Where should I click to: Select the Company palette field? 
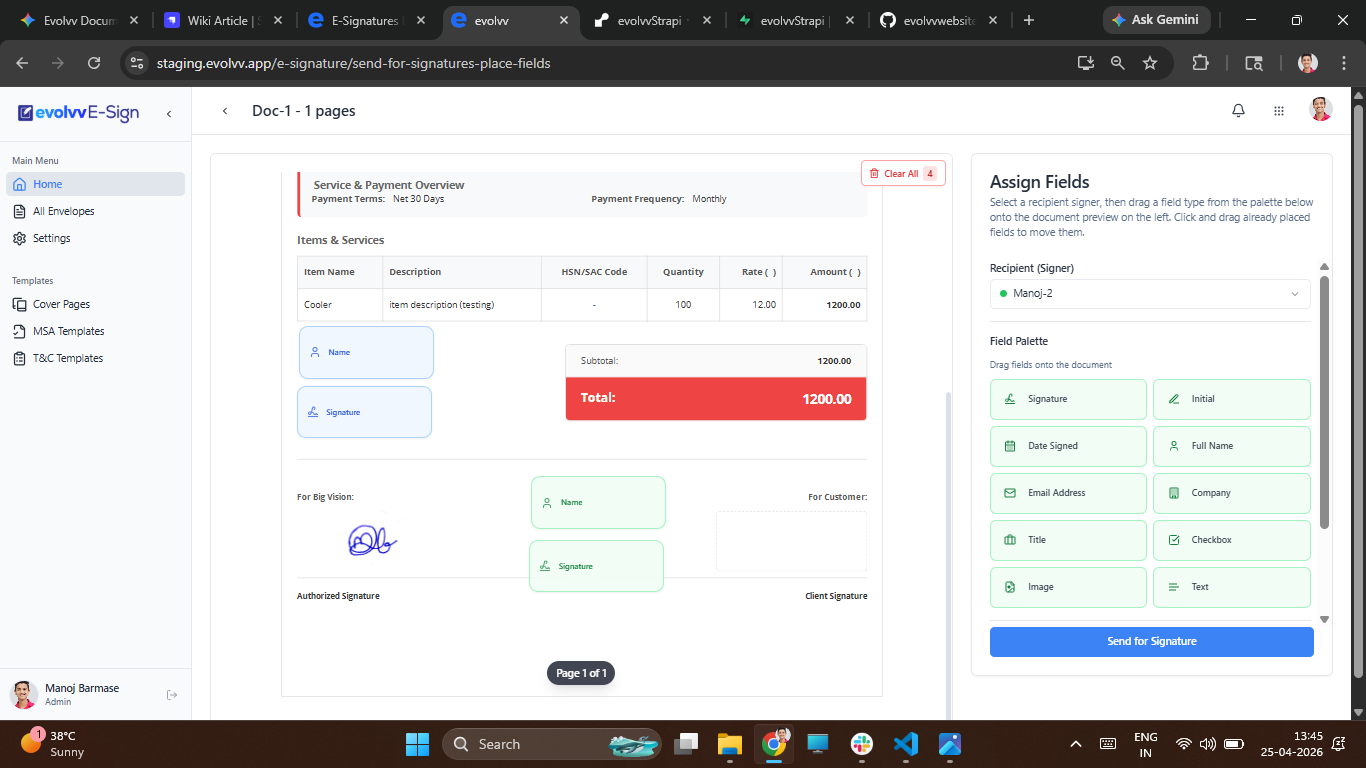1232,493
